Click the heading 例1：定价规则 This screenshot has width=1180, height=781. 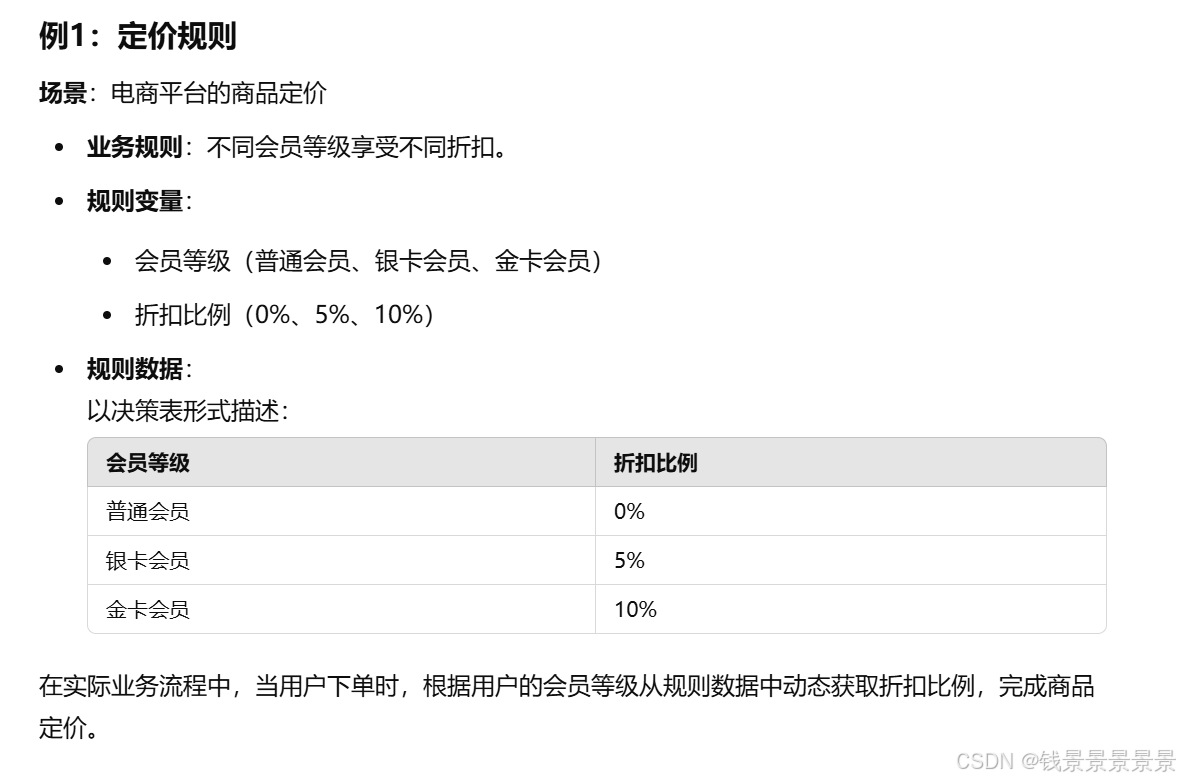(138, 35)
